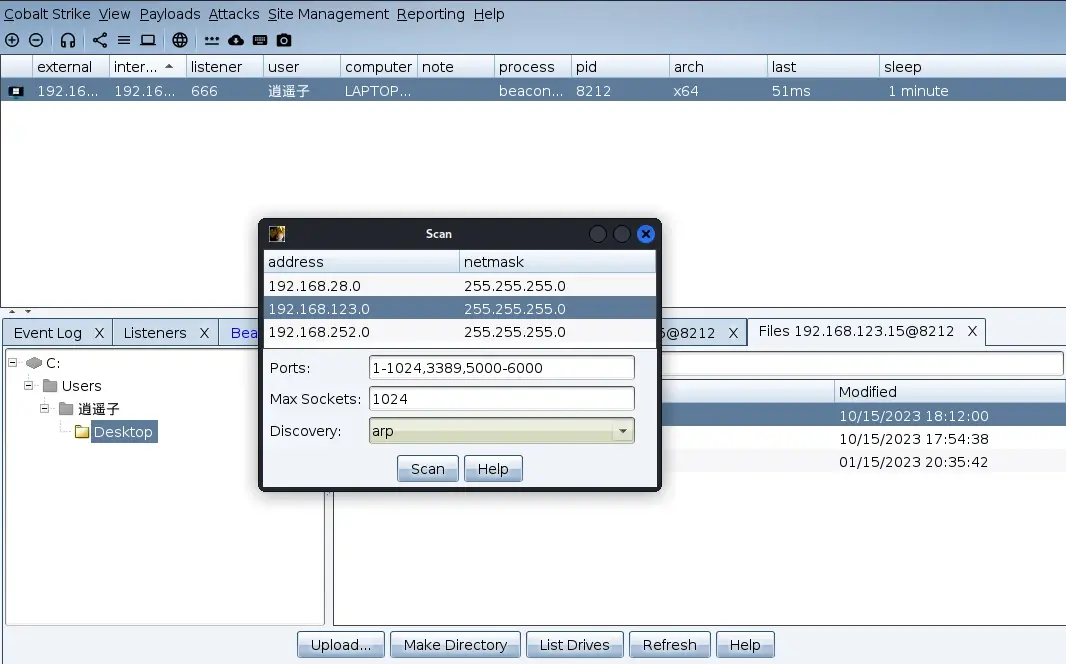View credentials with password-dots icon

click(x=211, y=40)
